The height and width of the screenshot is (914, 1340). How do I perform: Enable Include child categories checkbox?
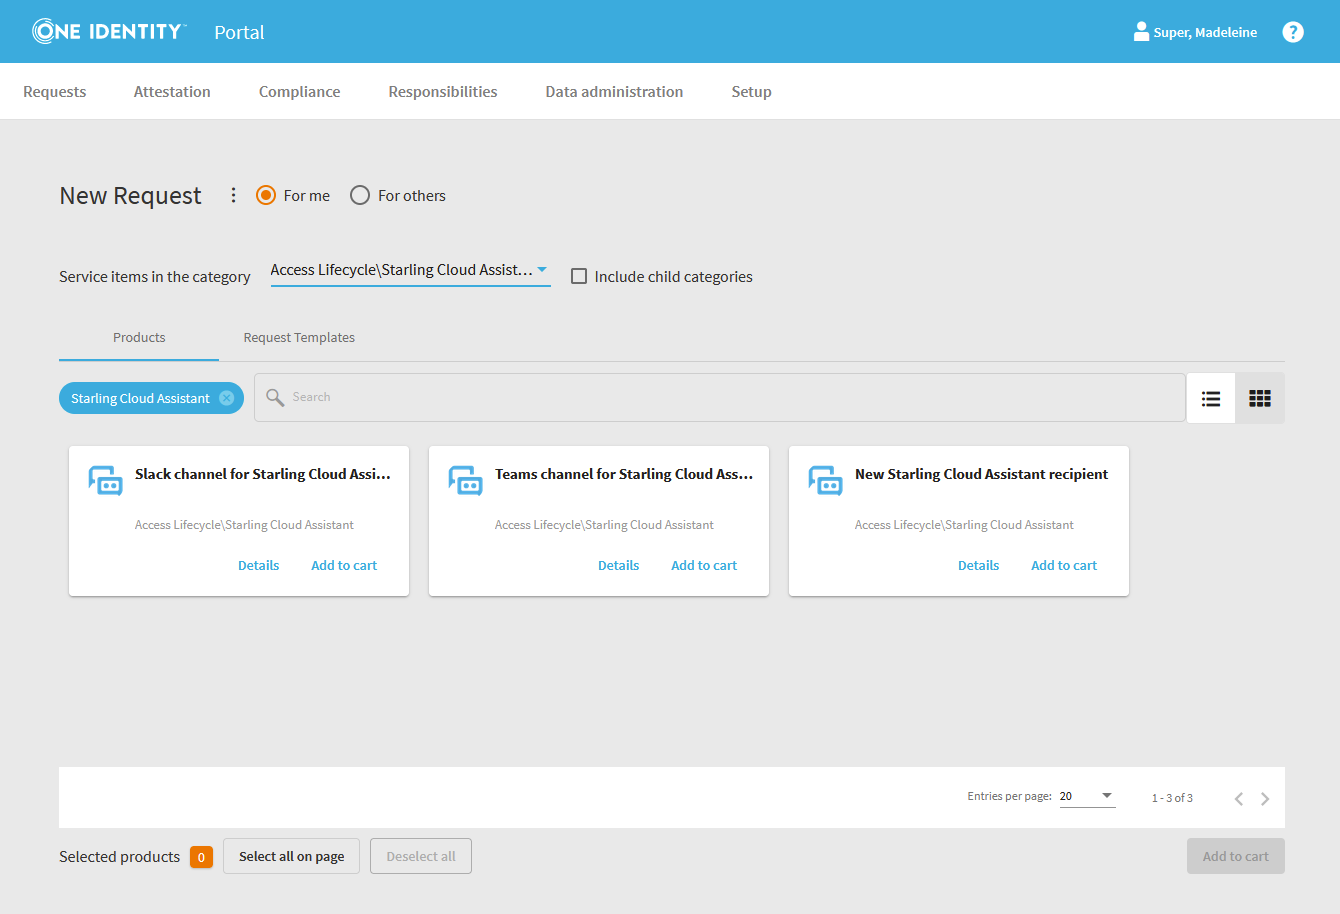coord(579,276)
